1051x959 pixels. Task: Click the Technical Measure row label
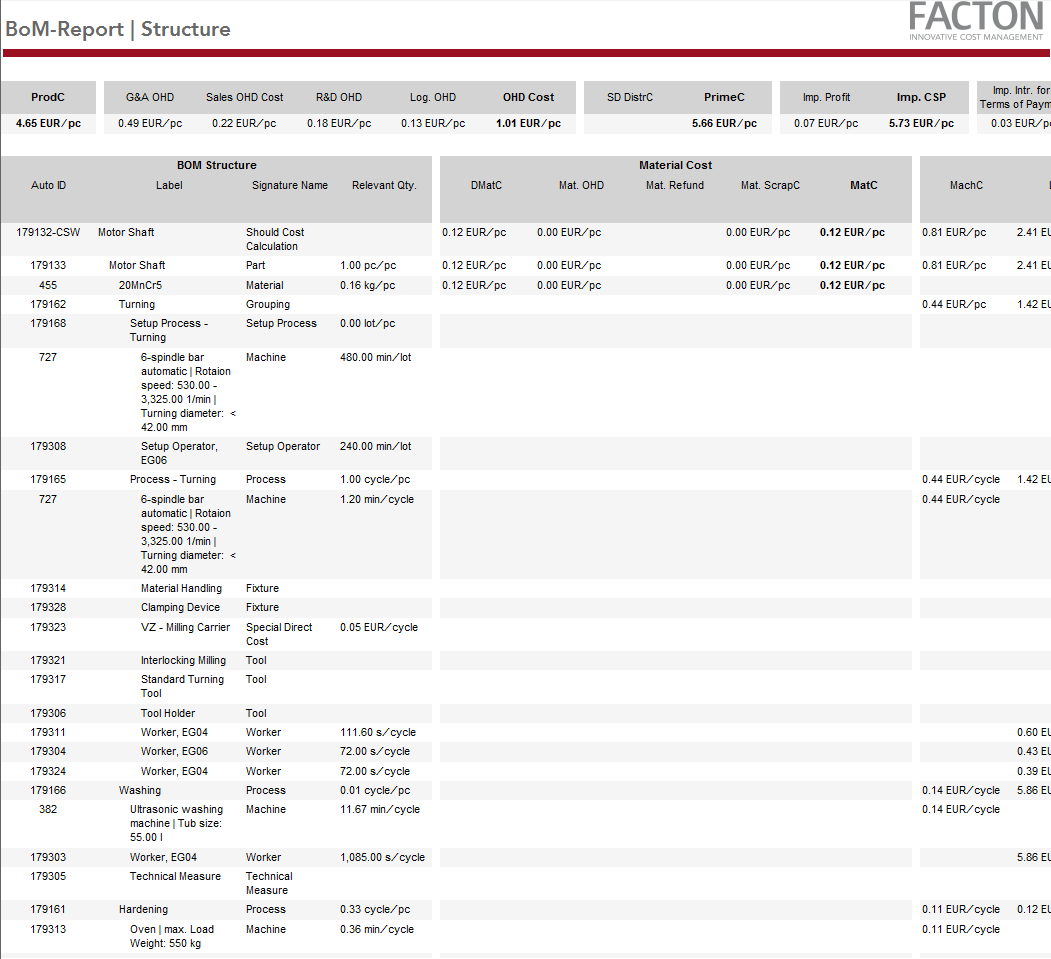coord(175,876)
